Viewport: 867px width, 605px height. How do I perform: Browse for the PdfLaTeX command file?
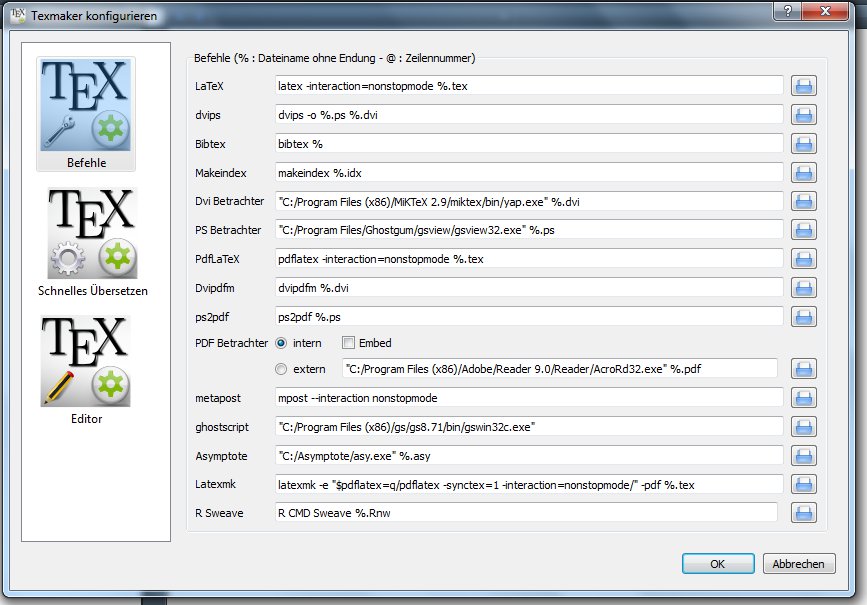tap(803, 259)
